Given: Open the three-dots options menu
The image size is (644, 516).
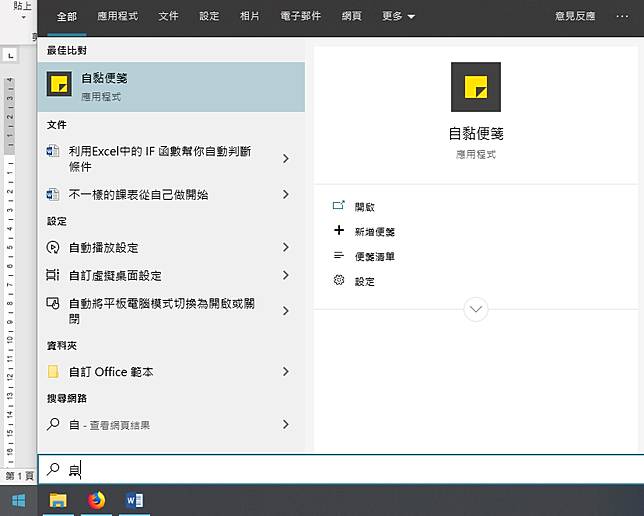Looking at the screenshot, I should (622, 16).
